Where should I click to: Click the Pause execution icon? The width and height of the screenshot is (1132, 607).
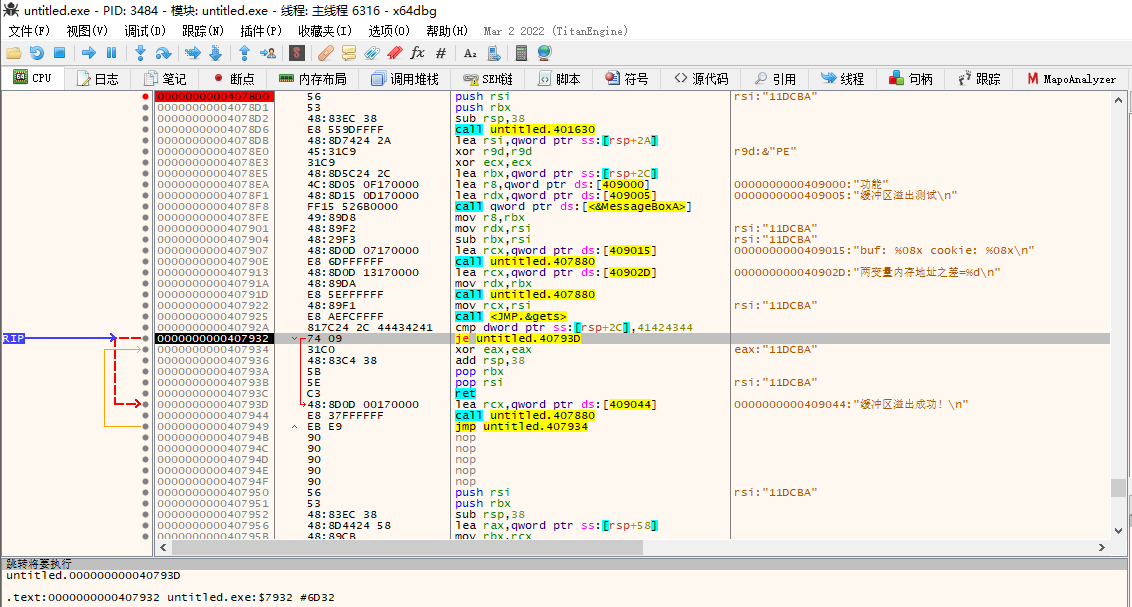111,53
